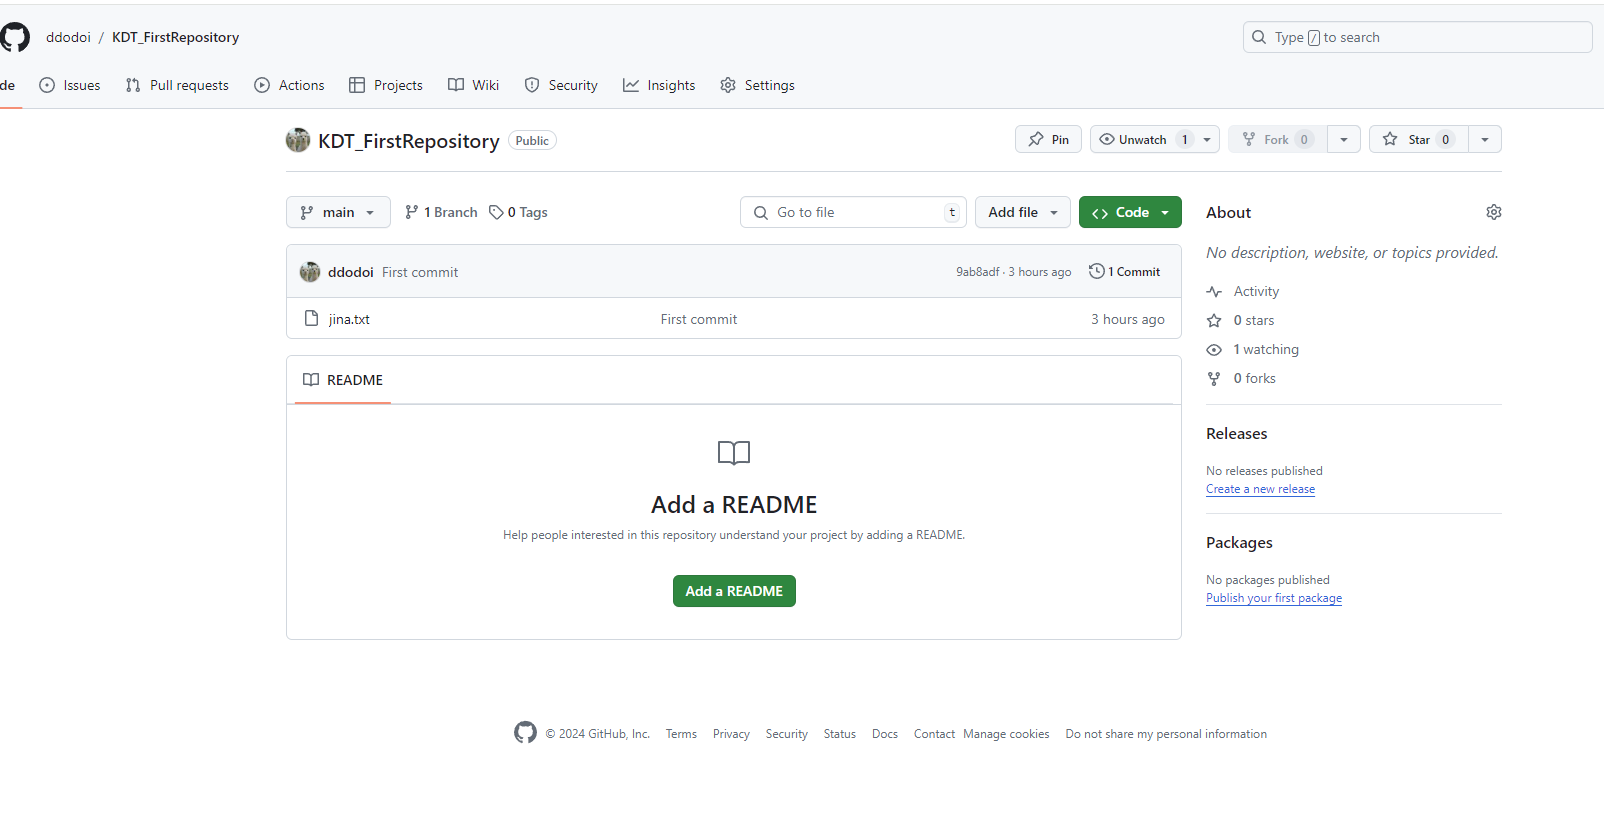Click the ddodoi avatar in the commit row
Viewport: 1604px width, 829px height.
(x=310, y=272)
